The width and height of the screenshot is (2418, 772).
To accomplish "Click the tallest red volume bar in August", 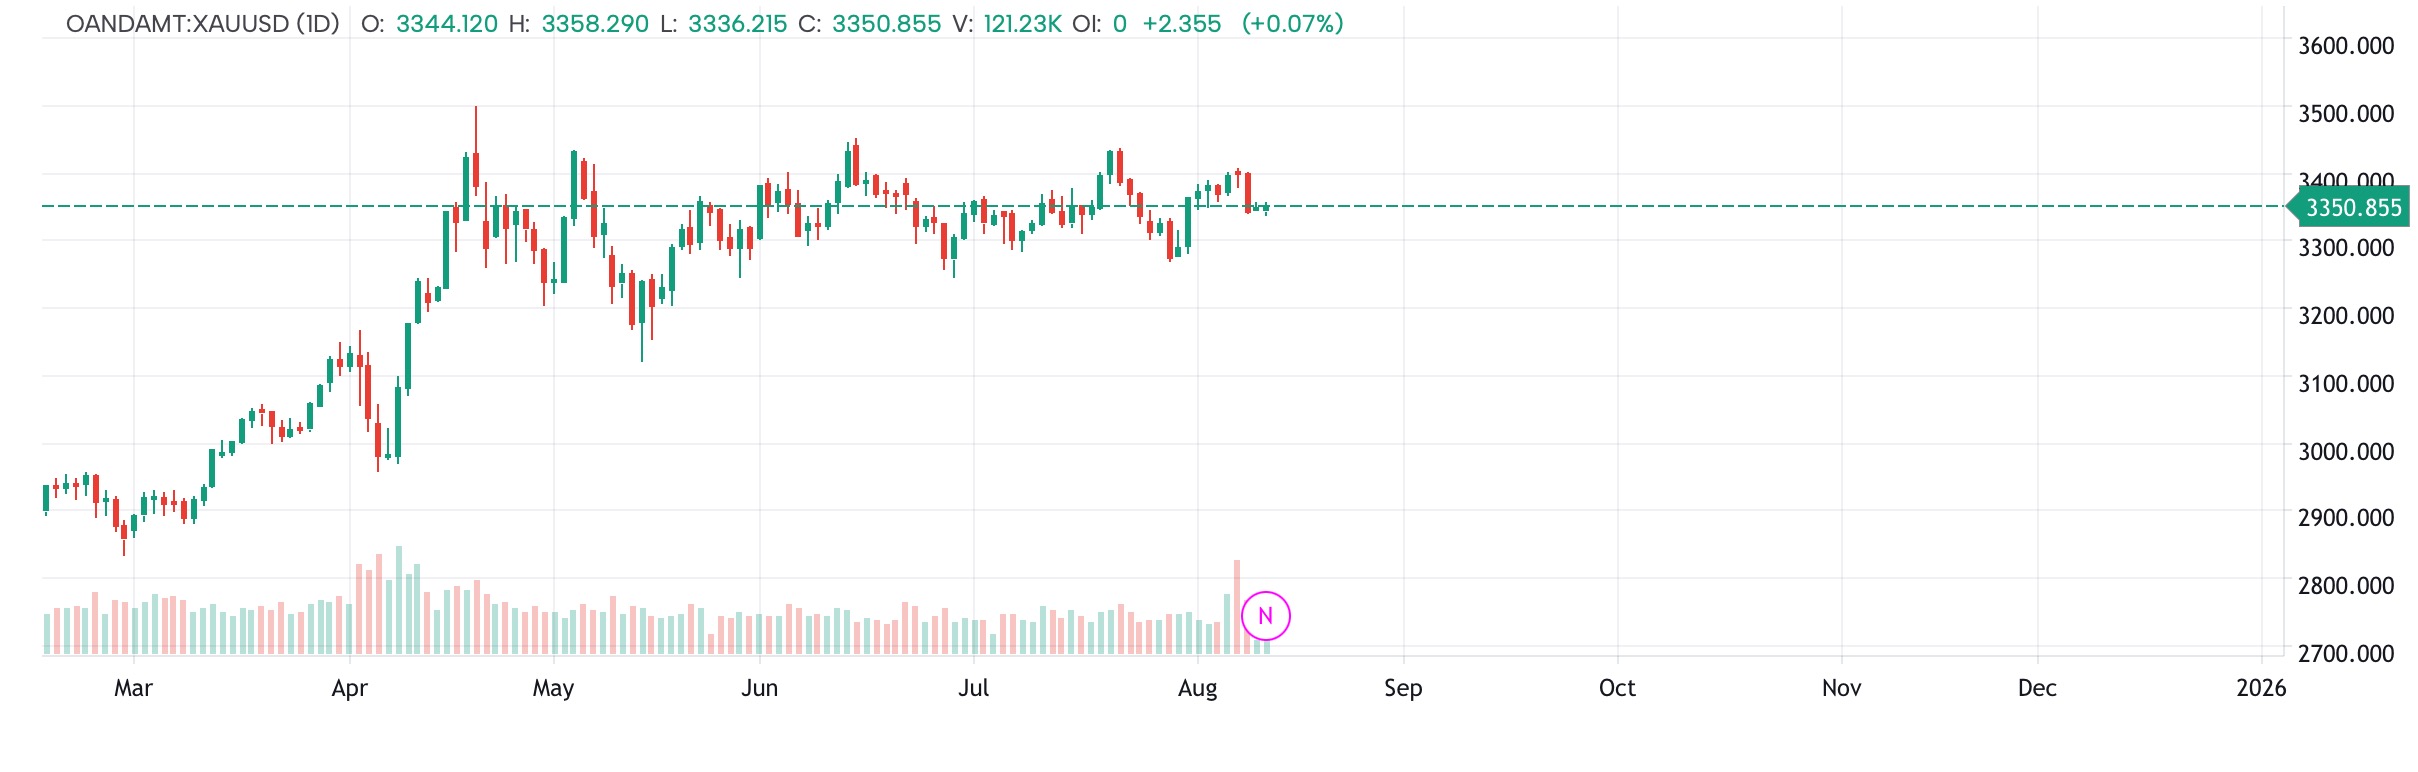I will pos(1237,606).
